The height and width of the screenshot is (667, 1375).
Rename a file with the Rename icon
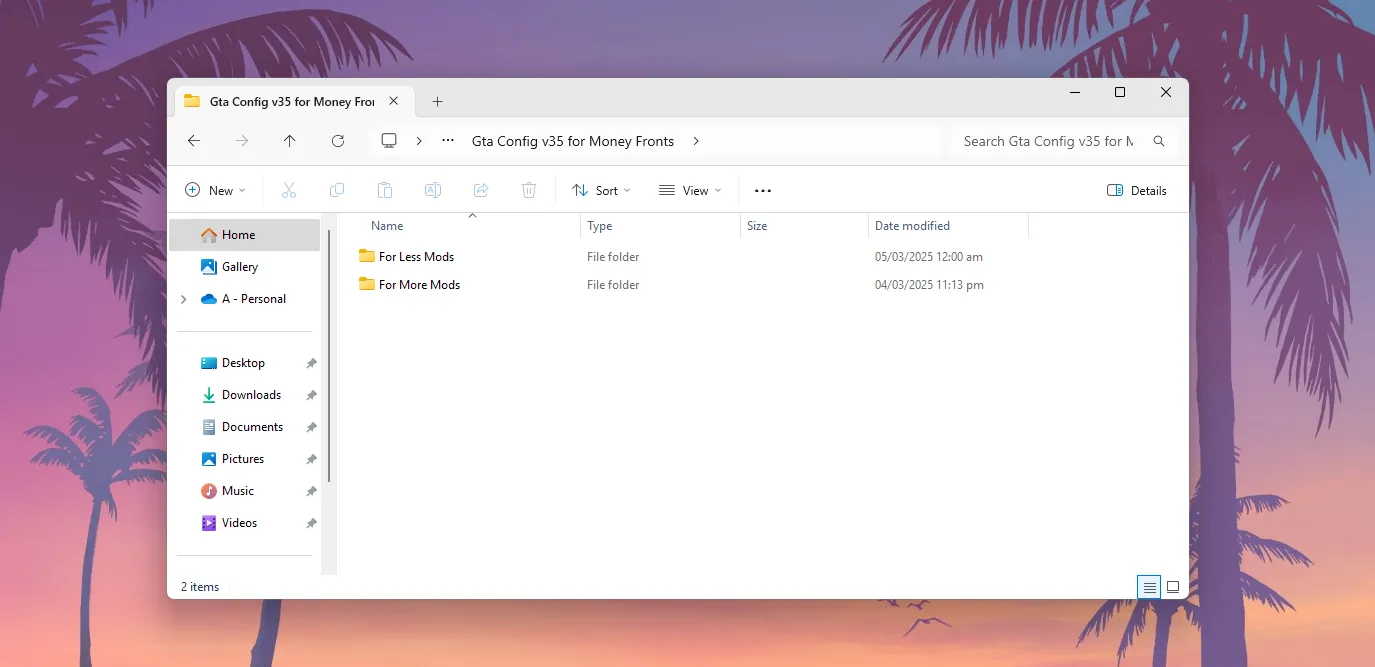(433, 190)
